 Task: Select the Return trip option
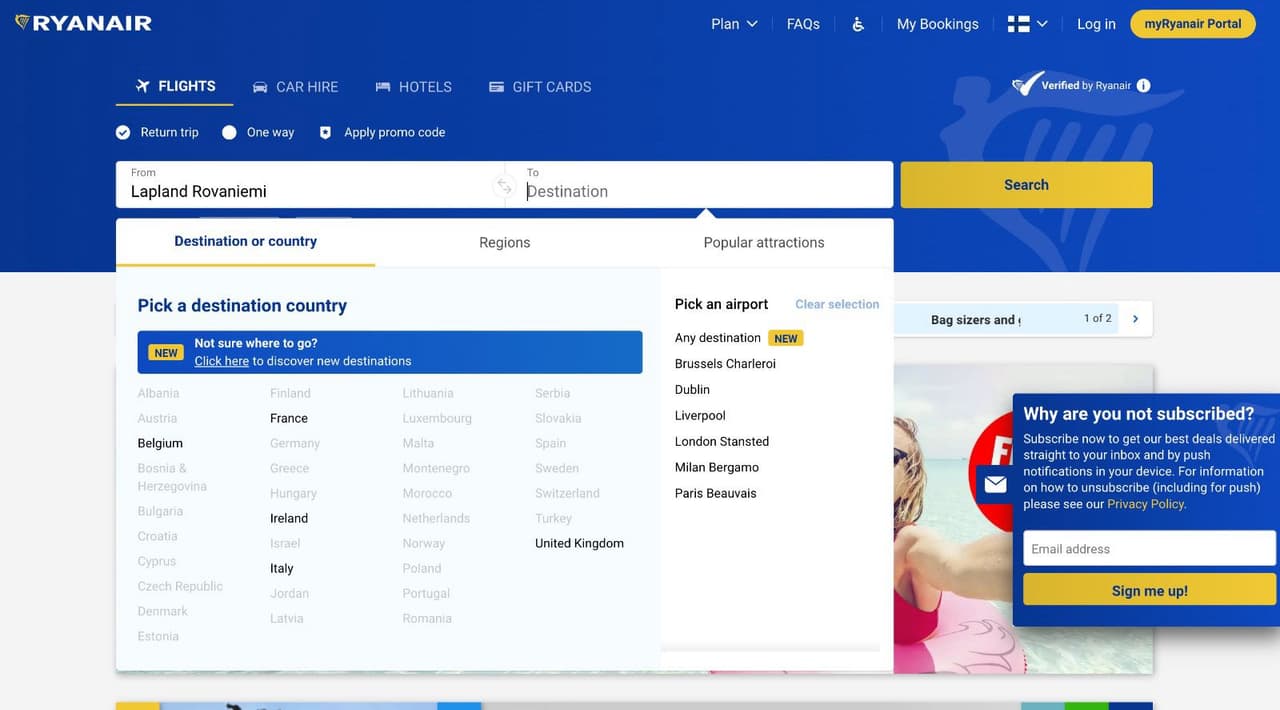click(x=123, y=132)
